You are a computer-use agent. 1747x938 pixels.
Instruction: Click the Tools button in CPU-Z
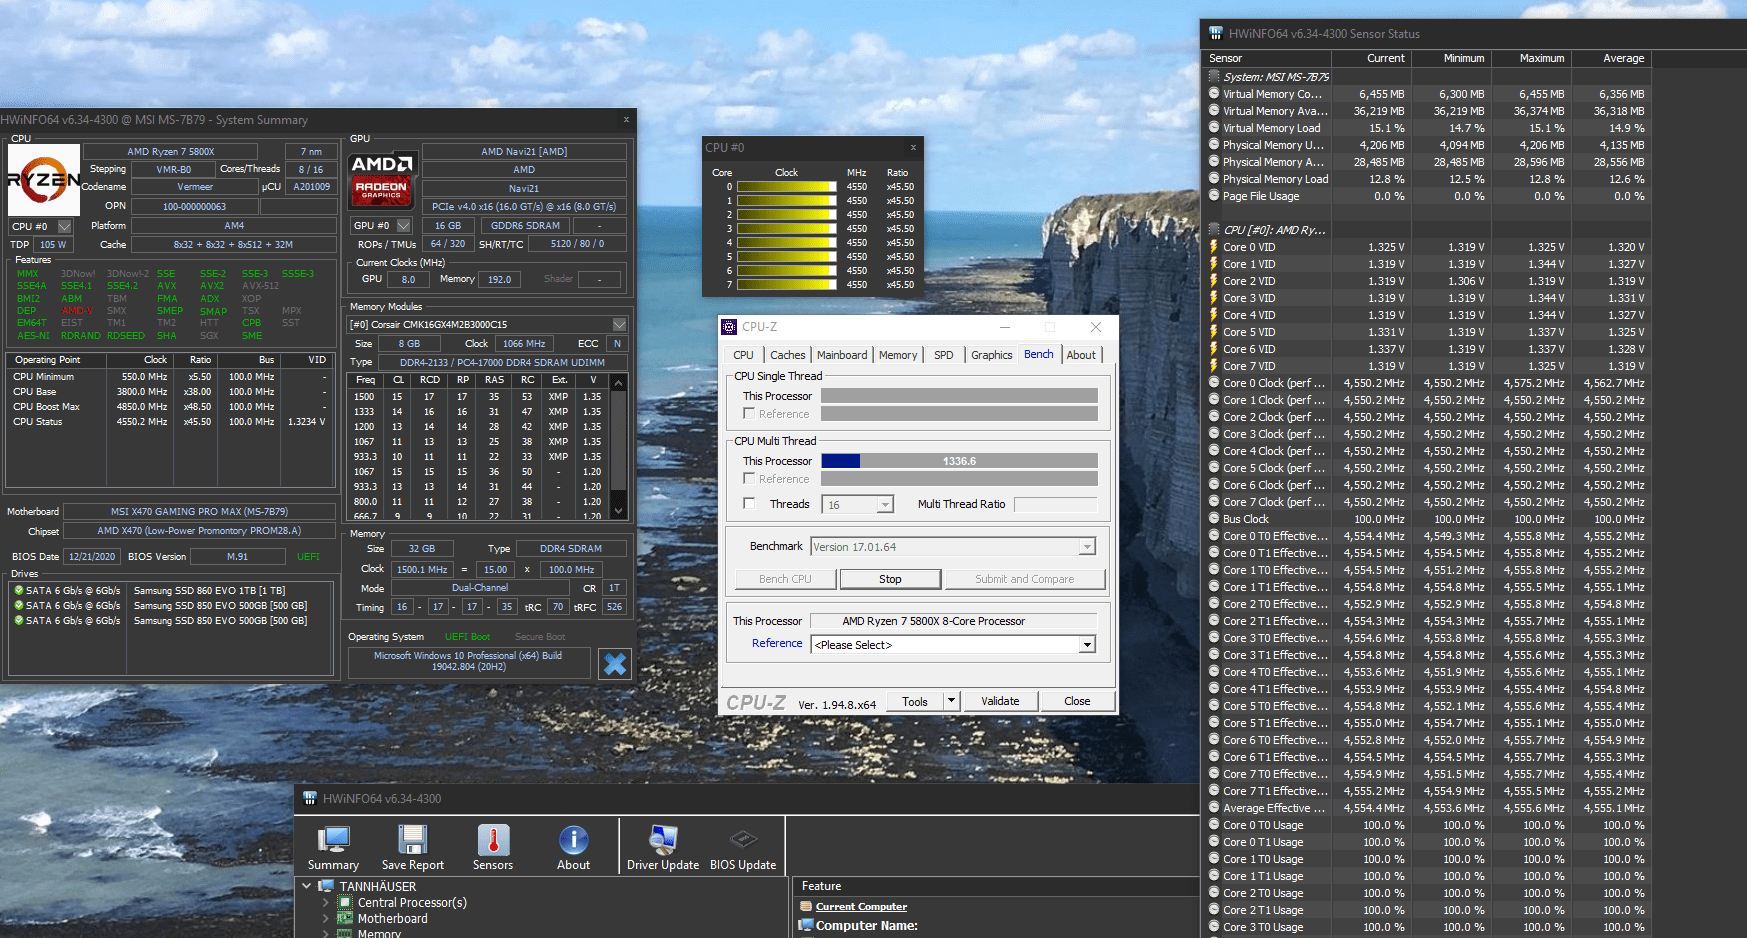coord(915,701)
